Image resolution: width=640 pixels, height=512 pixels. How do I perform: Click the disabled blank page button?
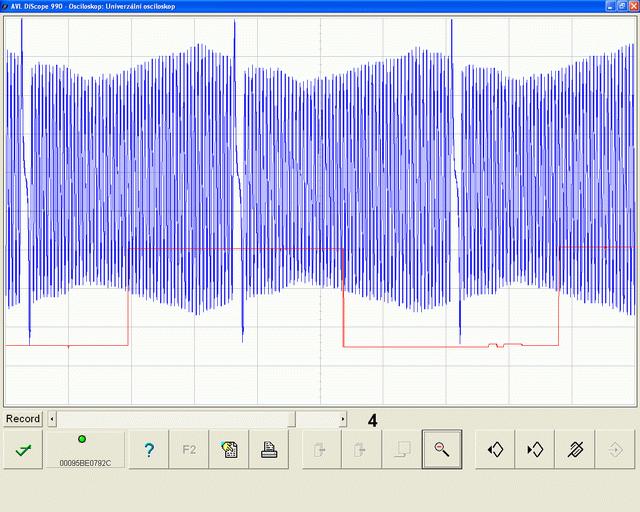pyautogui.click(x=401, y=450)
